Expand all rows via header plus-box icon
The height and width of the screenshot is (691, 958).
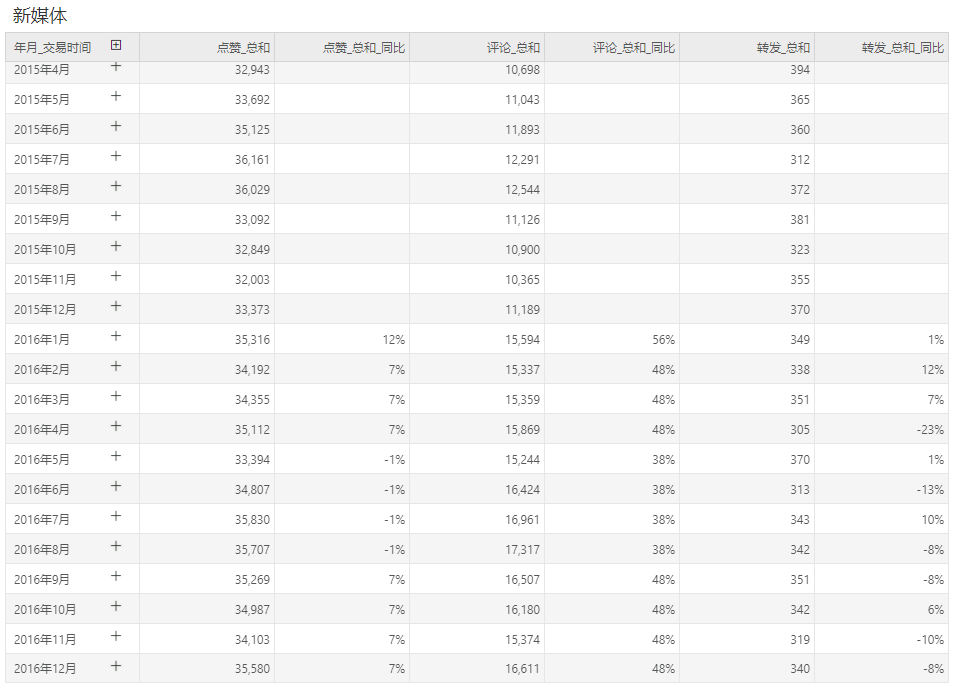pyautogui.click(x=115, y=45)
